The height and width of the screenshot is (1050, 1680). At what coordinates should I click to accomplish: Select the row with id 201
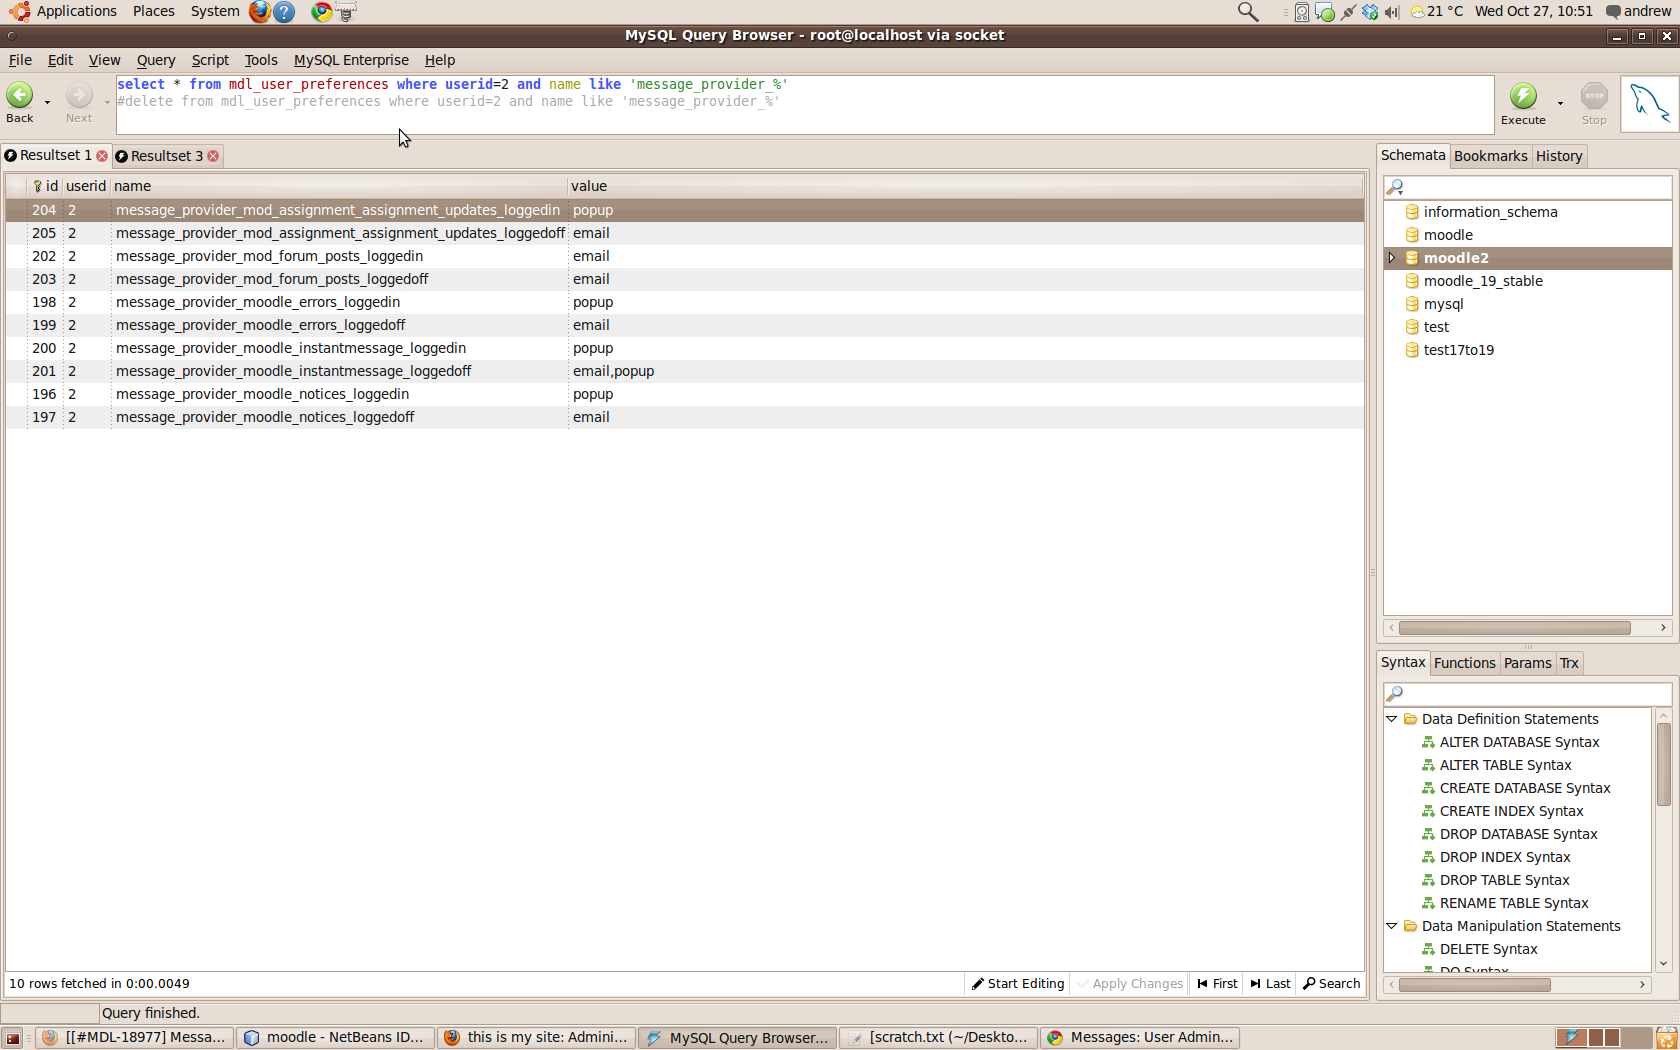(684, 371)
